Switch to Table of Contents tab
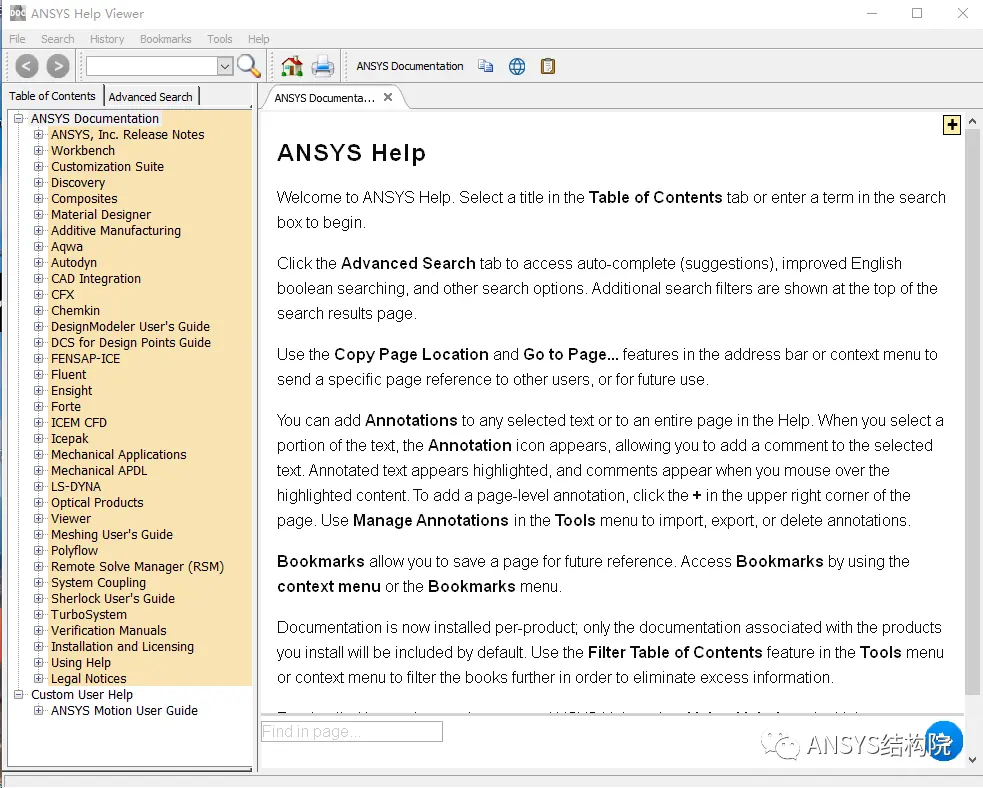Image resolution: width=983 pixels, height=788 pixels. (x=52, y=96)
